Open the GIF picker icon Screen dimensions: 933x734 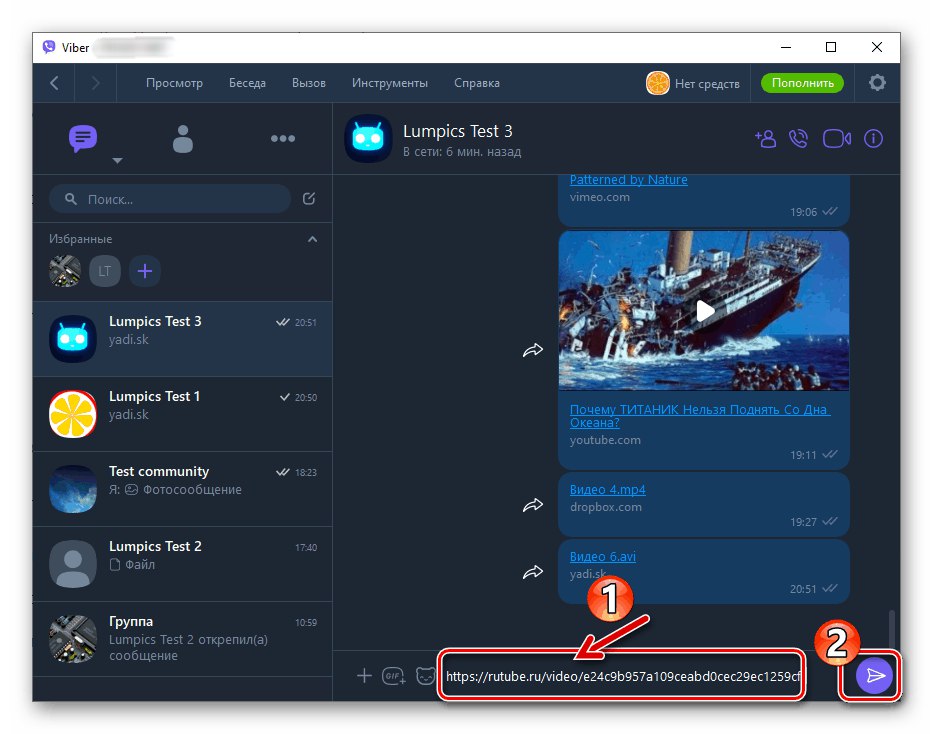(393, 676)
